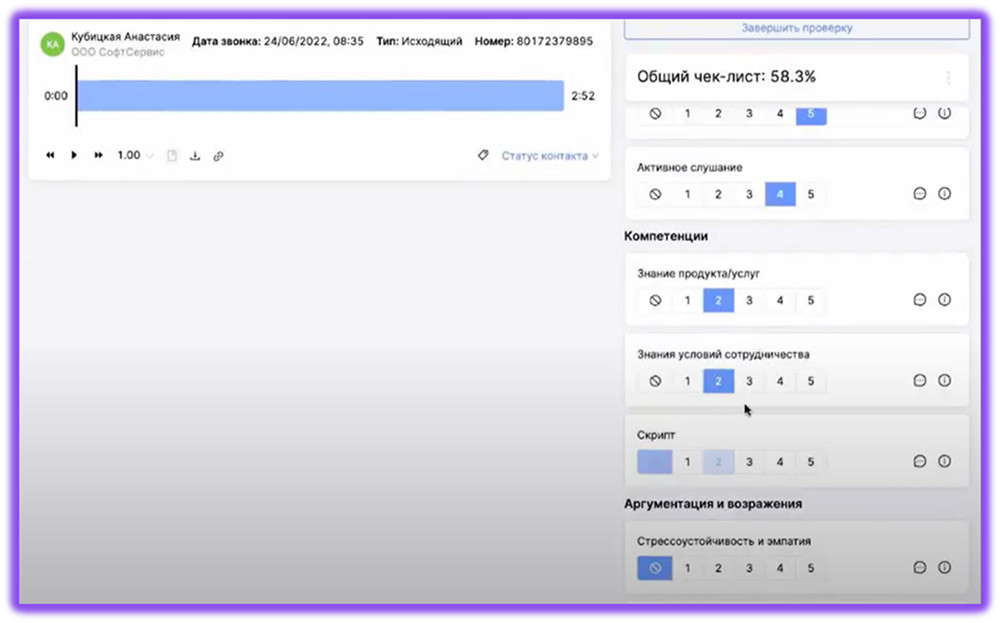
Task: Add comment to Знания условий сотрудничества
Action: click(x=920, y=381)
